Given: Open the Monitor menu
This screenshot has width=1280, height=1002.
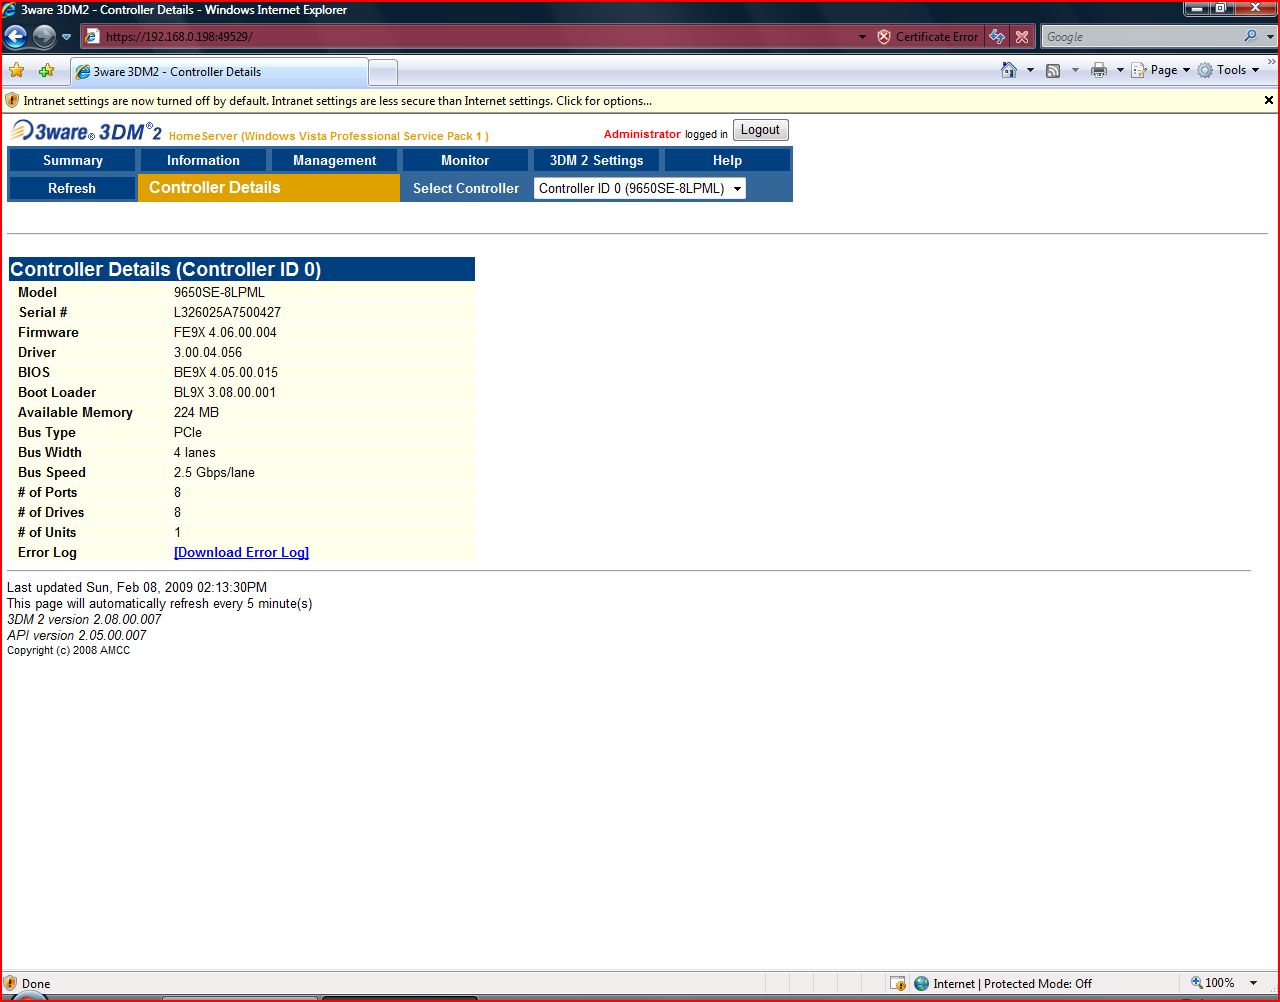Looking at the screenshot, I should (465, 160).
